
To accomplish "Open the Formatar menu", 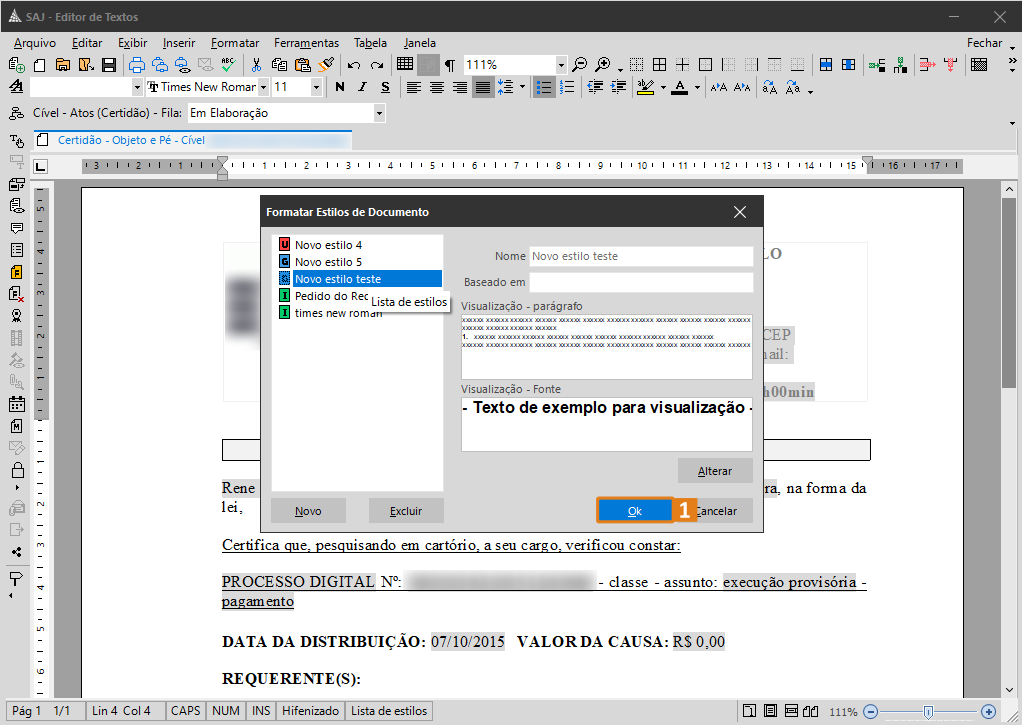I will tap(235, 43).
